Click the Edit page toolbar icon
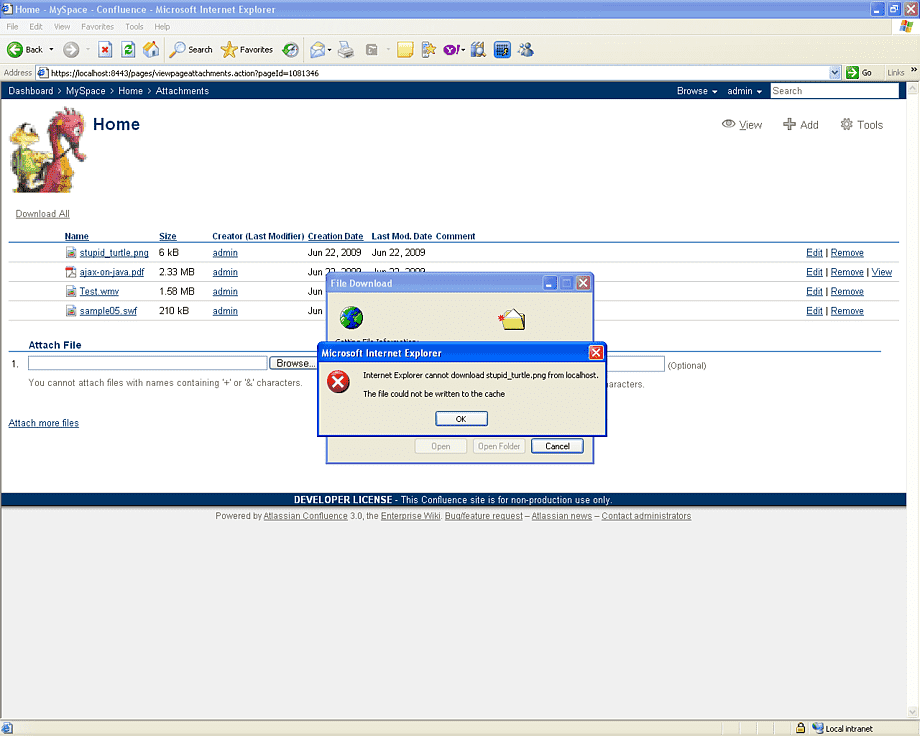 coord(371,50)
